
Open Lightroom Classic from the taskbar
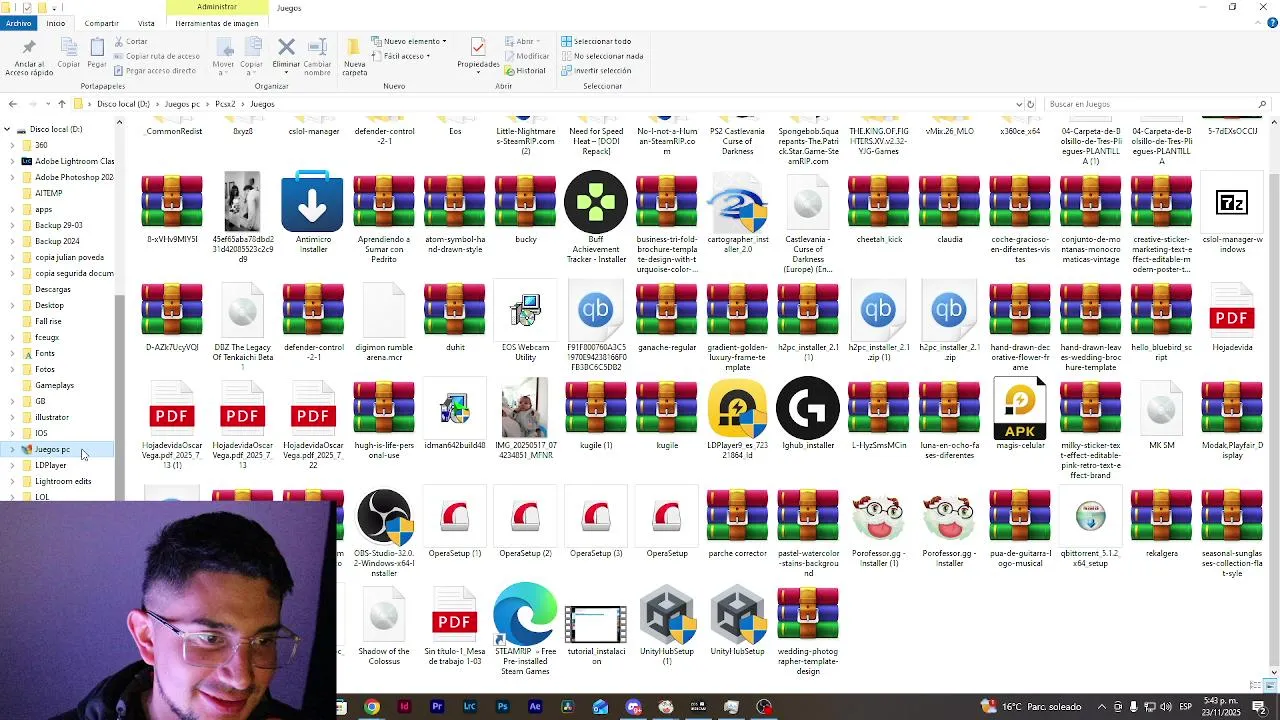[x=469, y=707]
